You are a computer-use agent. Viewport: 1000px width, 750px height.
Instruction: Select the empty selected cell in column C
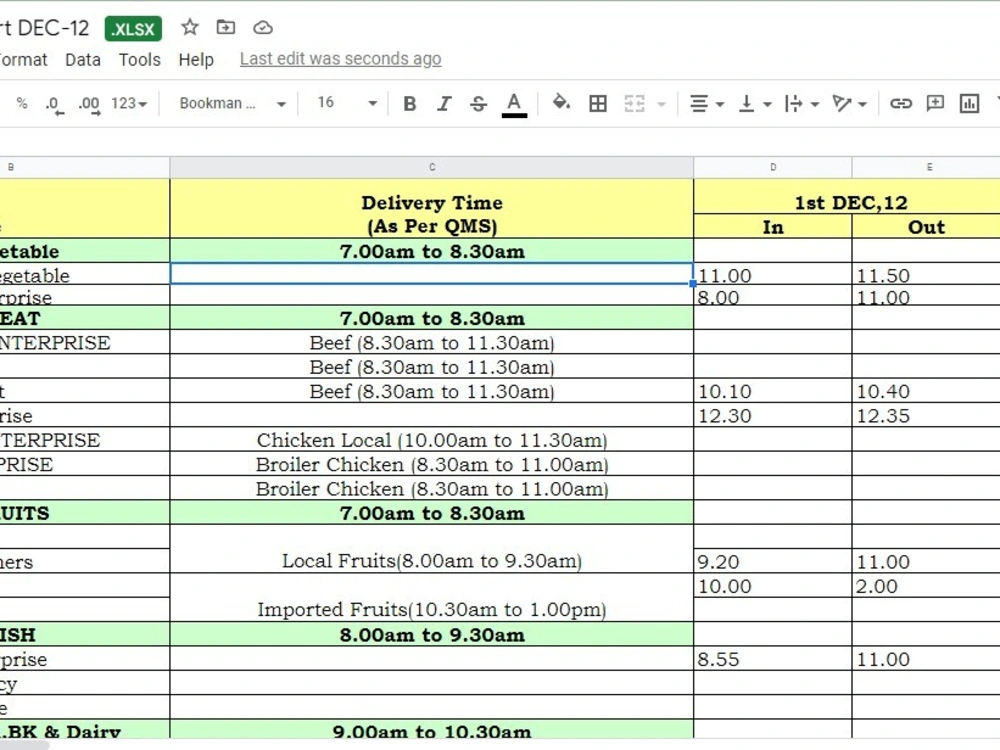(x=432, y=274)
